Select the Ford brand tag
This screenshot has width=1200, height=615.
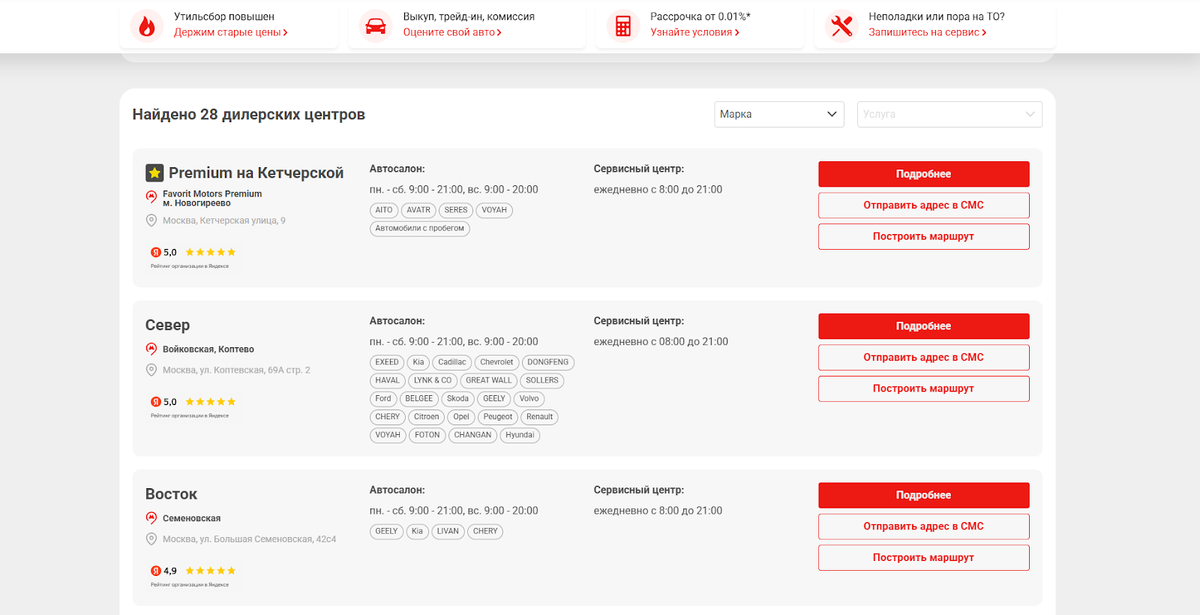click(x=383, y=398)
